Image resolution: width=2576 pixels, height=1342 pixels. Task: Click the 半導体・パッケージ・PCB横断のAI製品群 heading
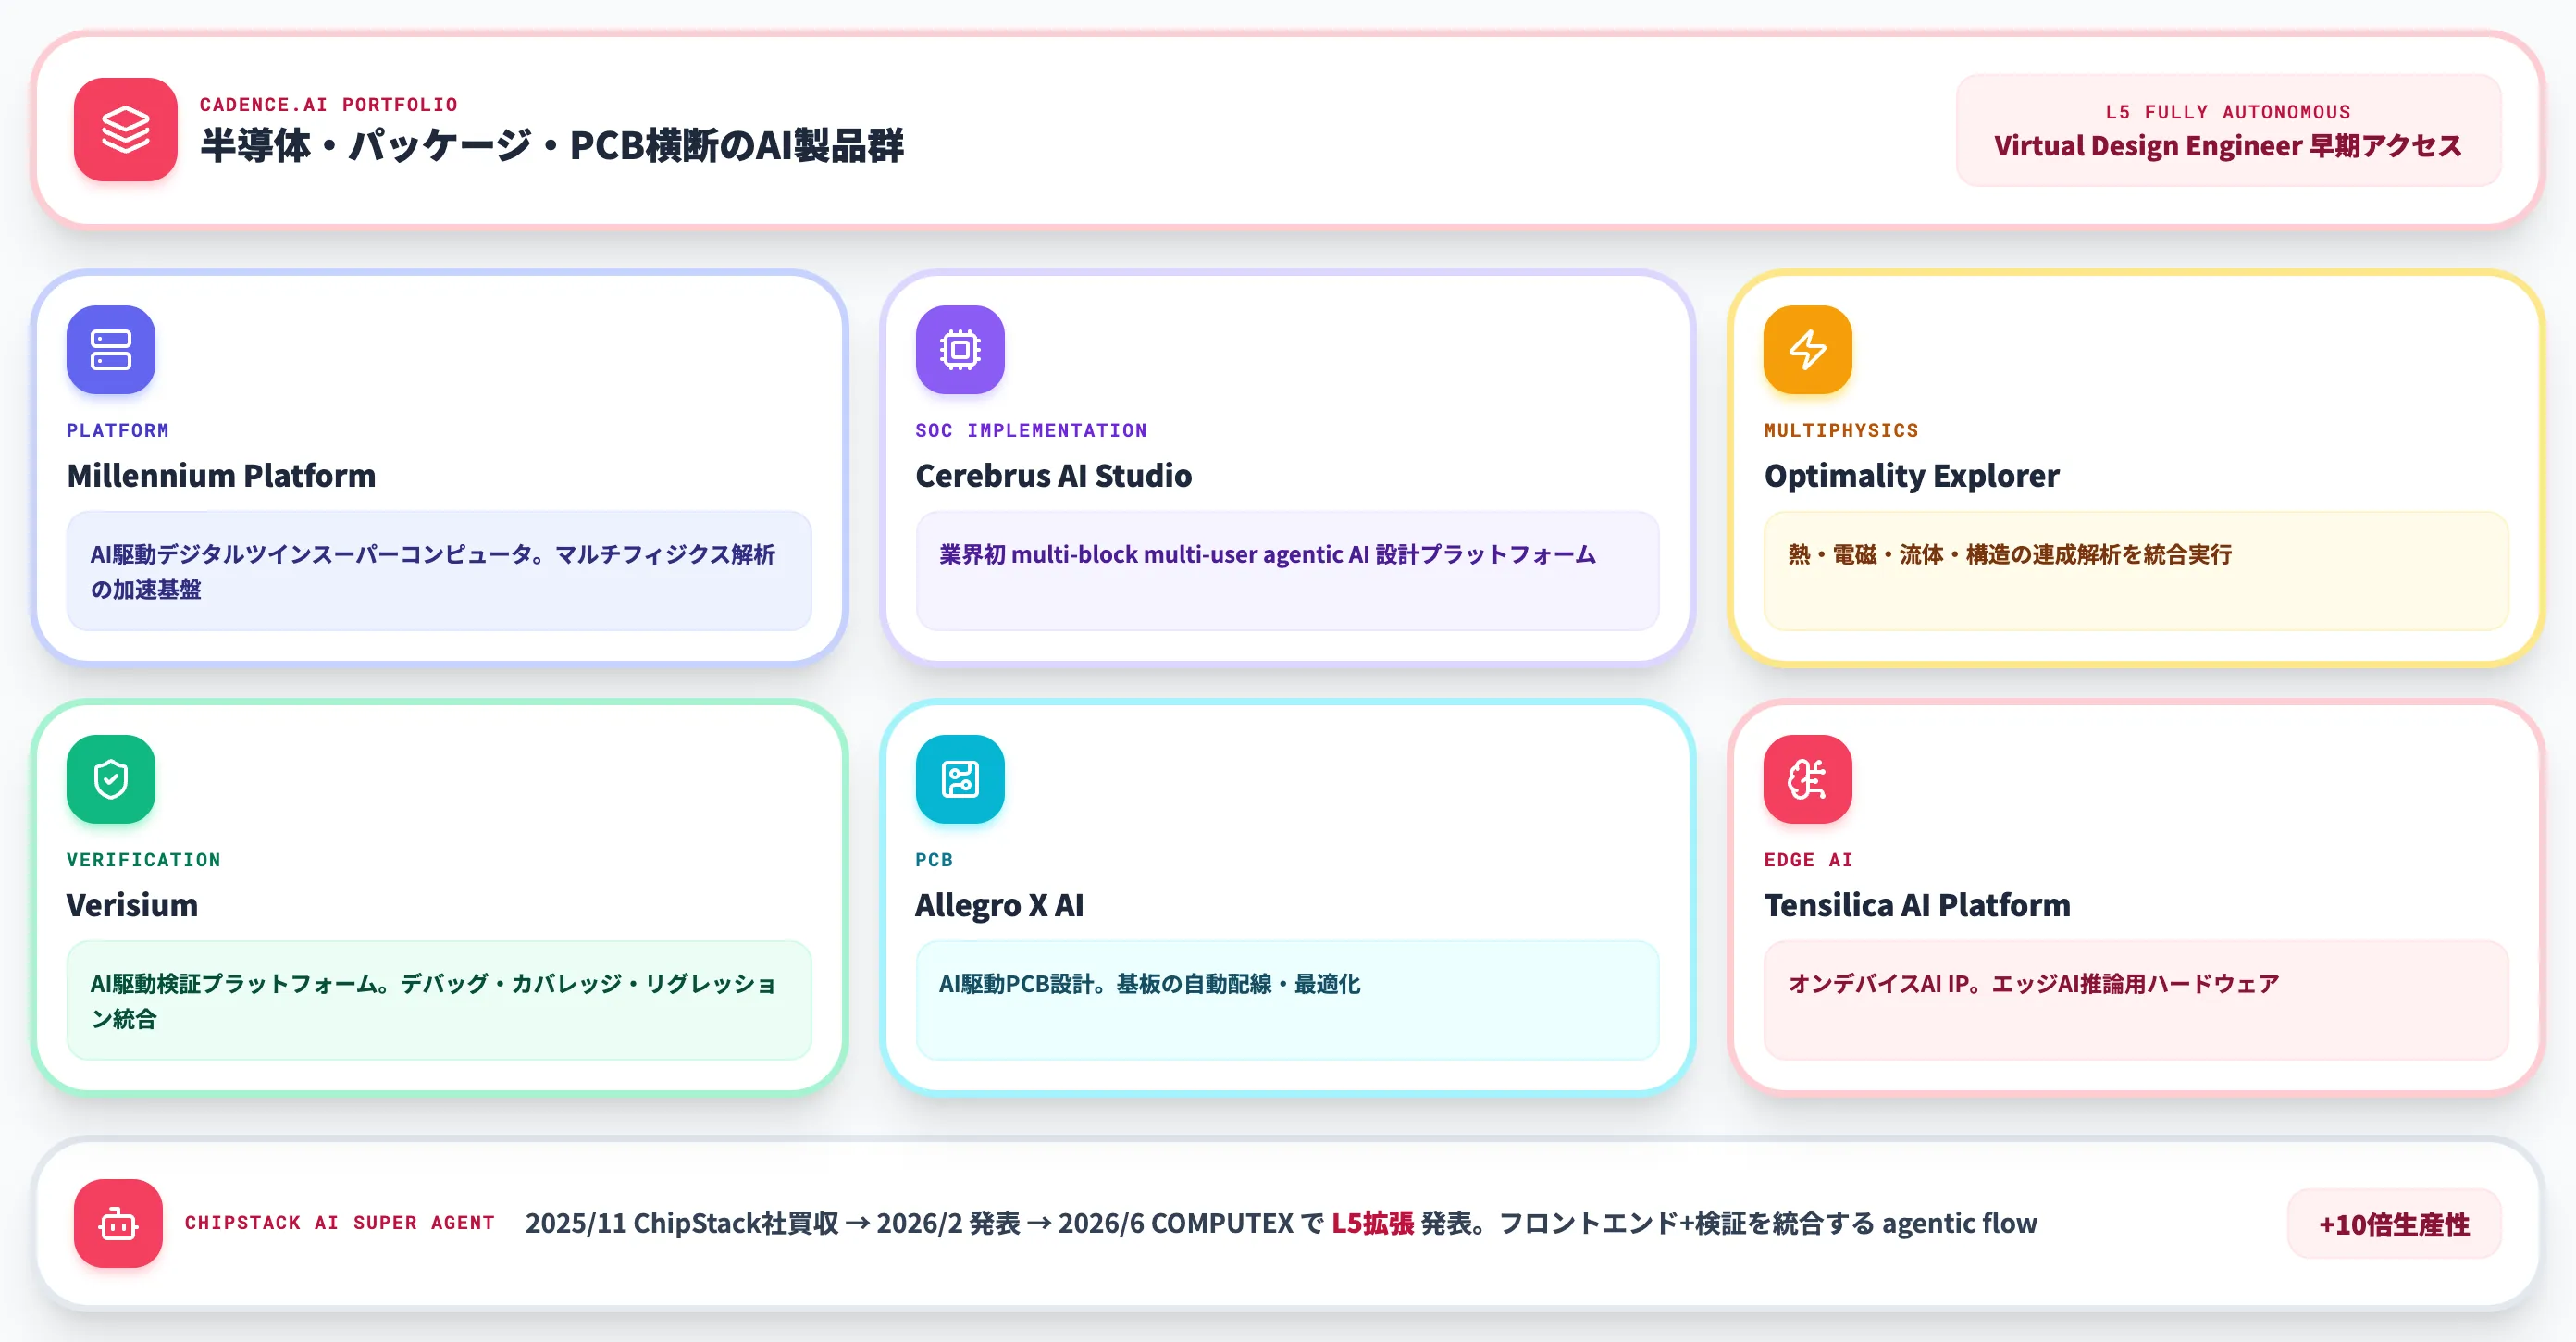coord(552,146)
